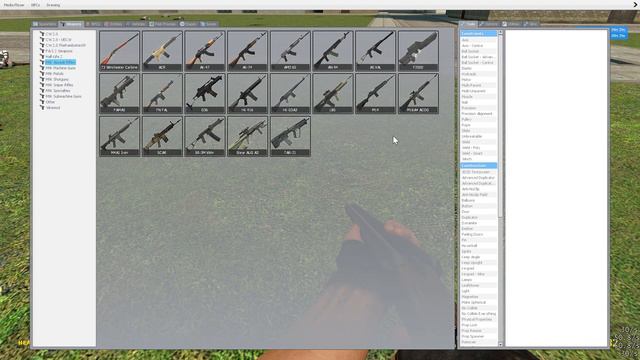
Task: Click tool list scrollbar up arrow
Action: pyautogui.click(x=500, y=33)
